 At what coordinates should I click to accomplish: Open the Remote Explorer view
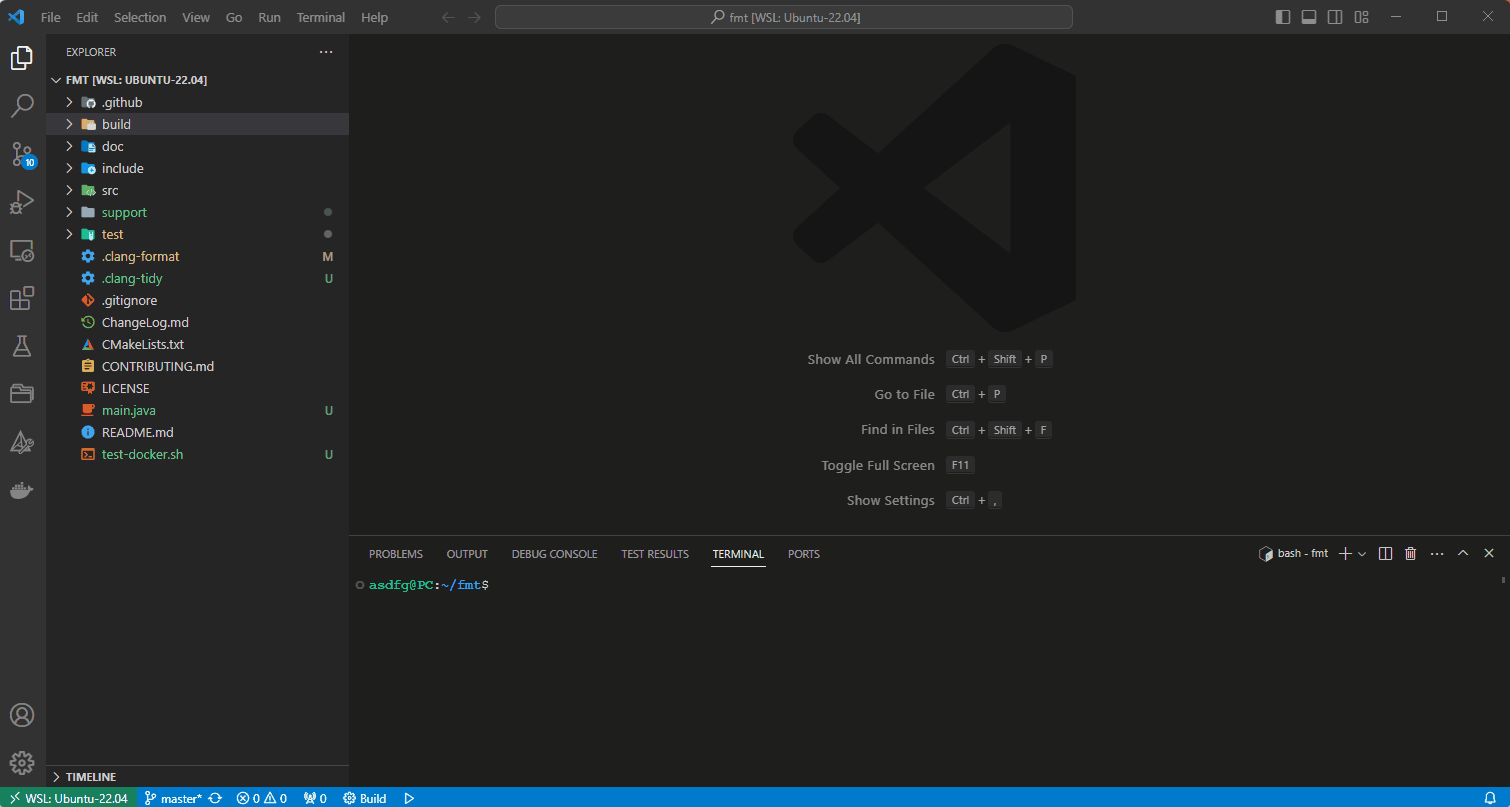click(22, 250)
